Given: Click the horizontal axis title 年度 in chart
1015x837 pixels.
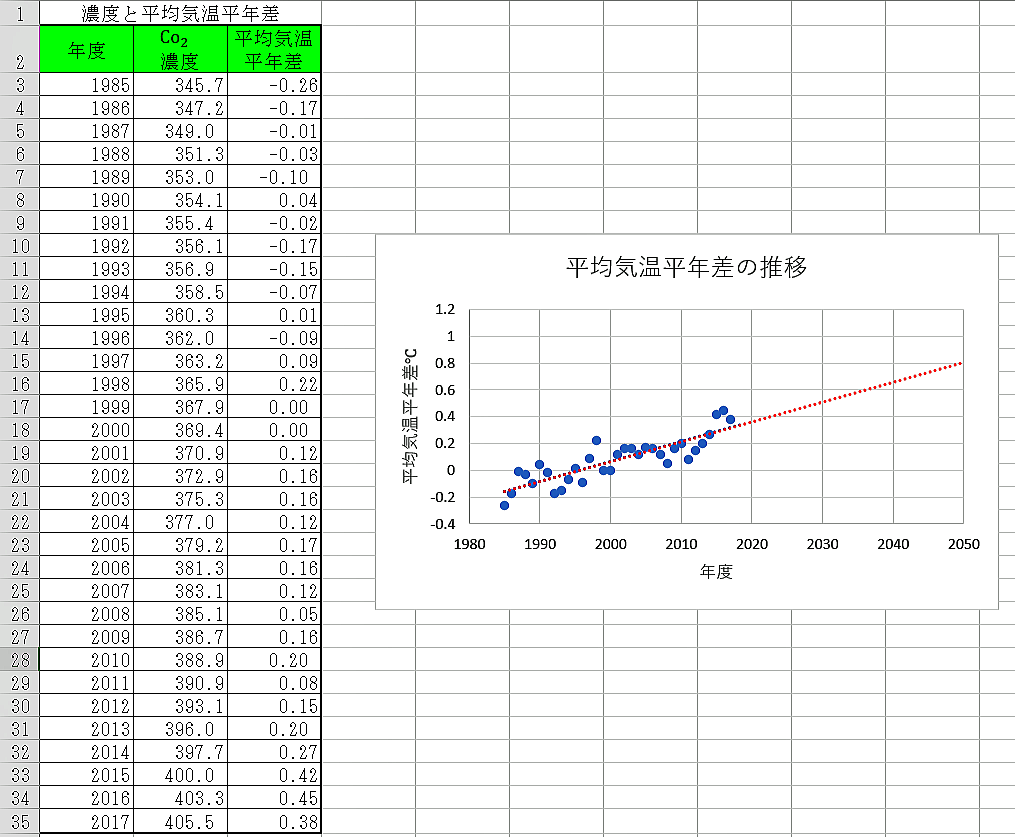Looking at the screenshot, I should coord(716,572).
